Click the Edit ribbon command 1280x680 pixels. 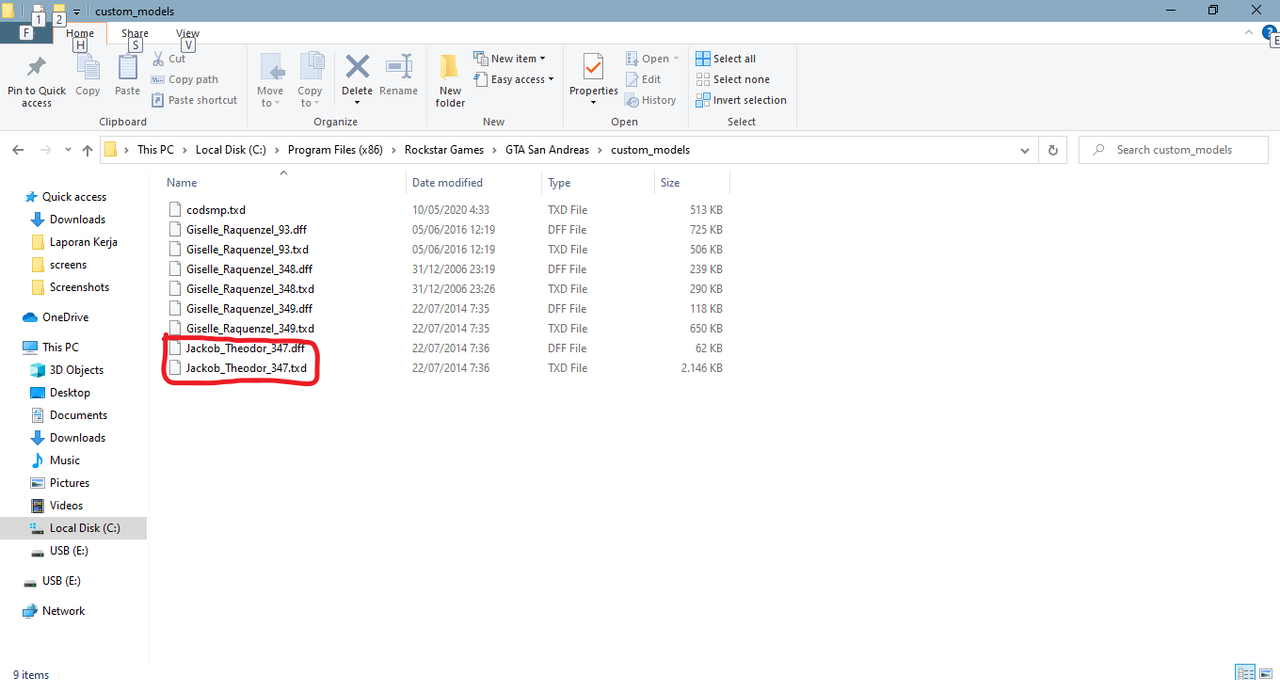pos(643,80)
